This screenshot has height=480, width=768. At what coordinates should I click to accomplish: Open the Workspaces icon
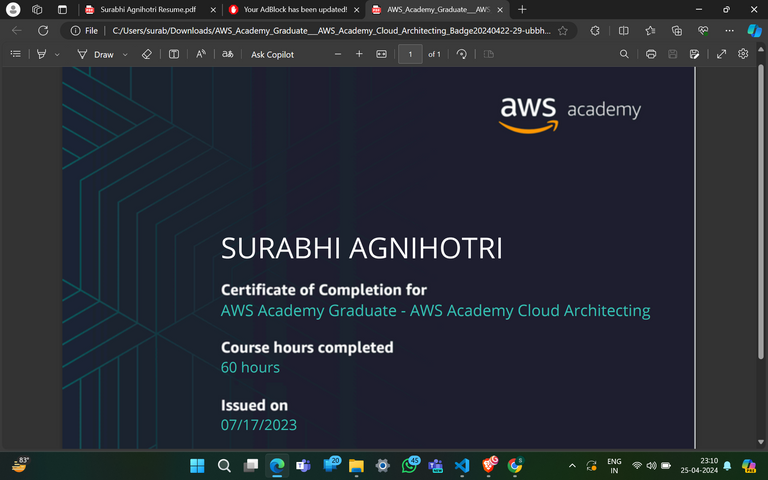(x=37, y=9)
